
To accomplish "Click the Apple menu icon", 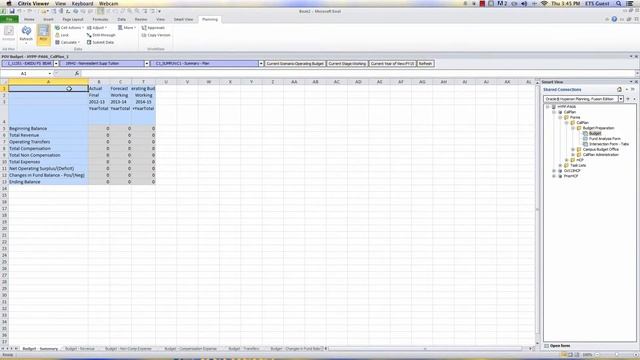I will pyautogui.click(x=9, y=3).
